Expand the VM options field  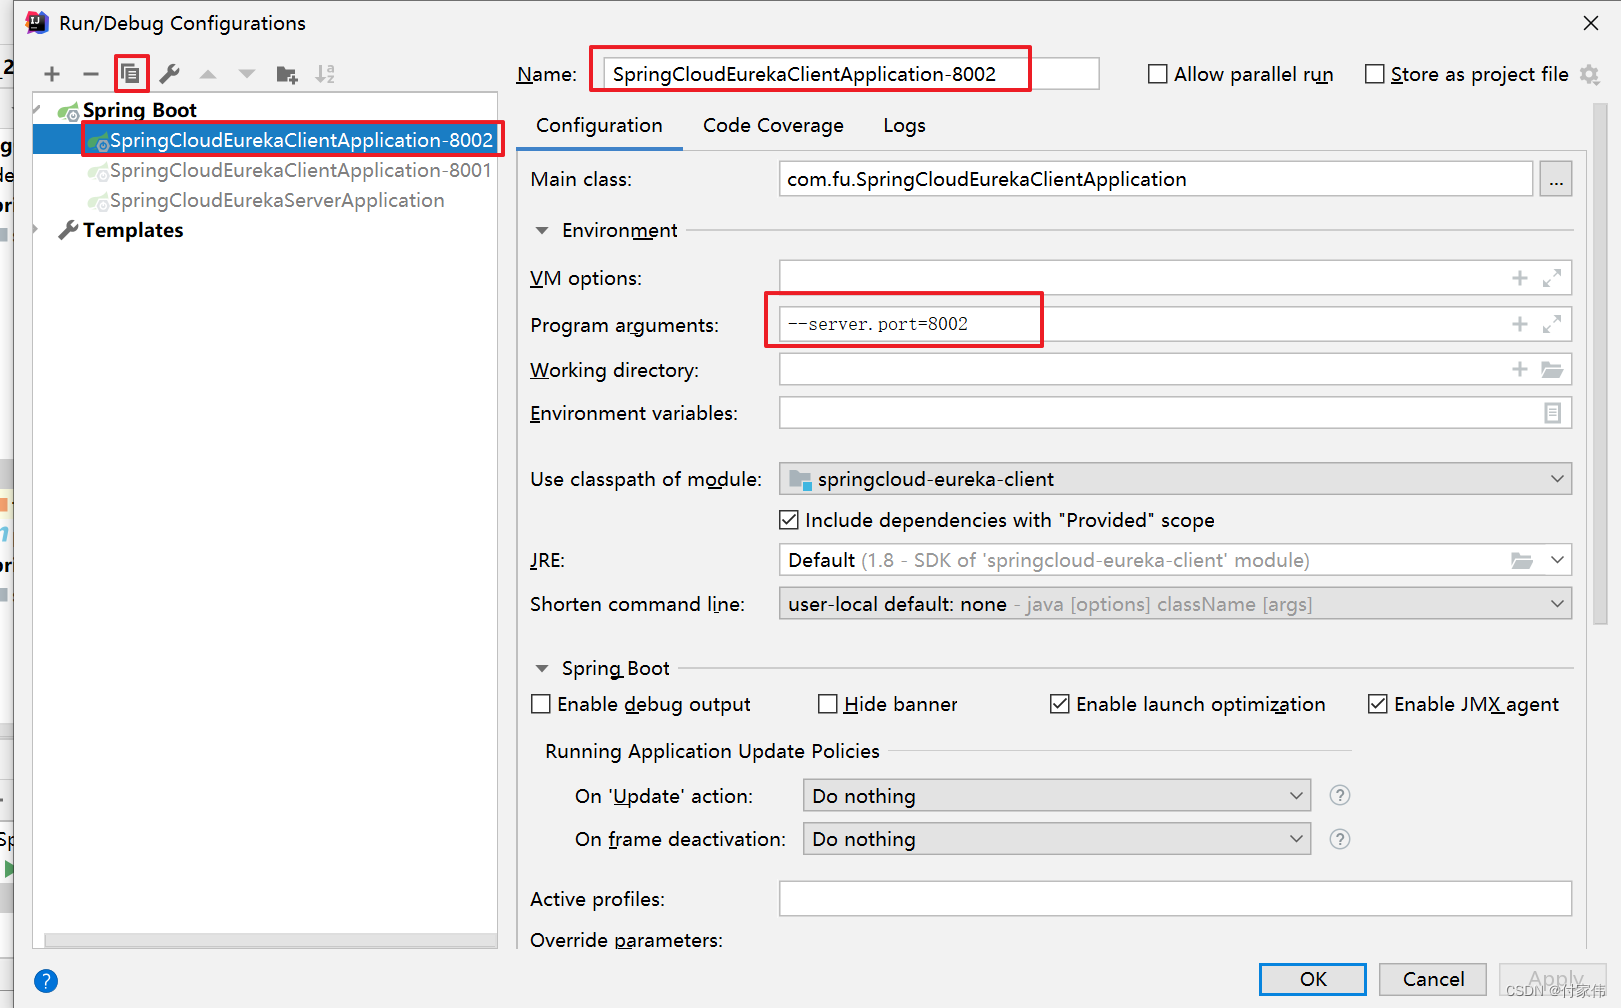(1552, 278)
